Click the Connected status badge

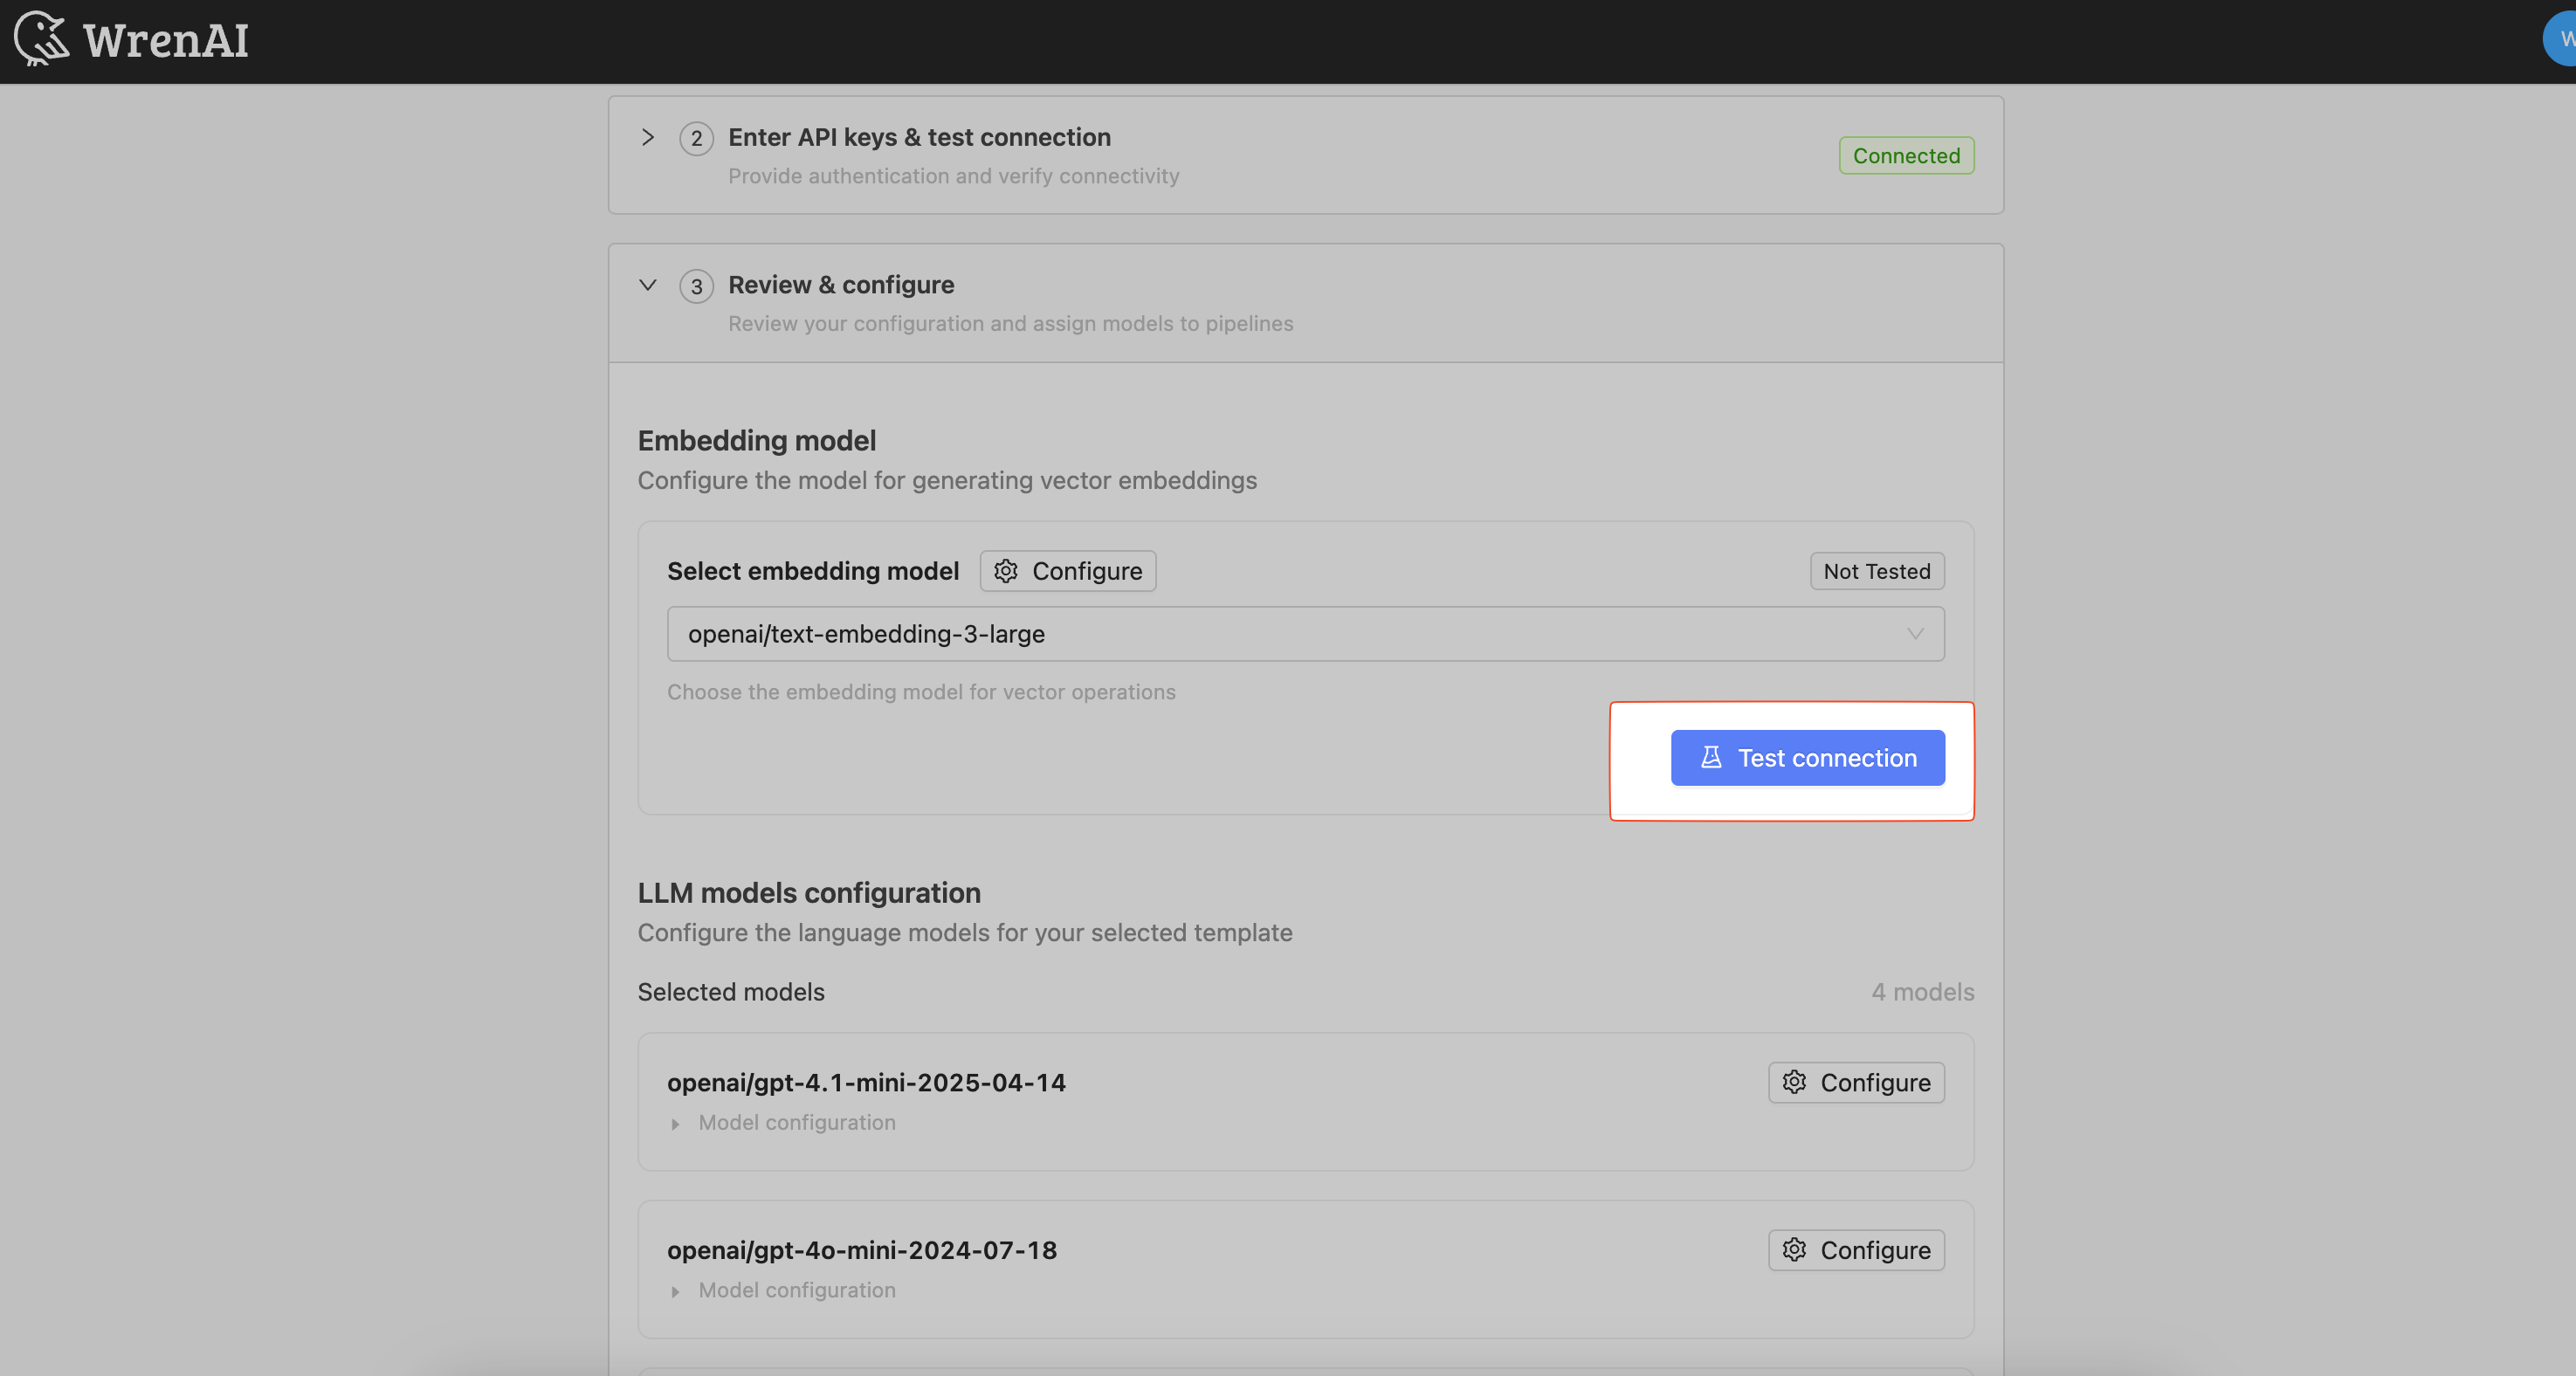coord(1905,155)
